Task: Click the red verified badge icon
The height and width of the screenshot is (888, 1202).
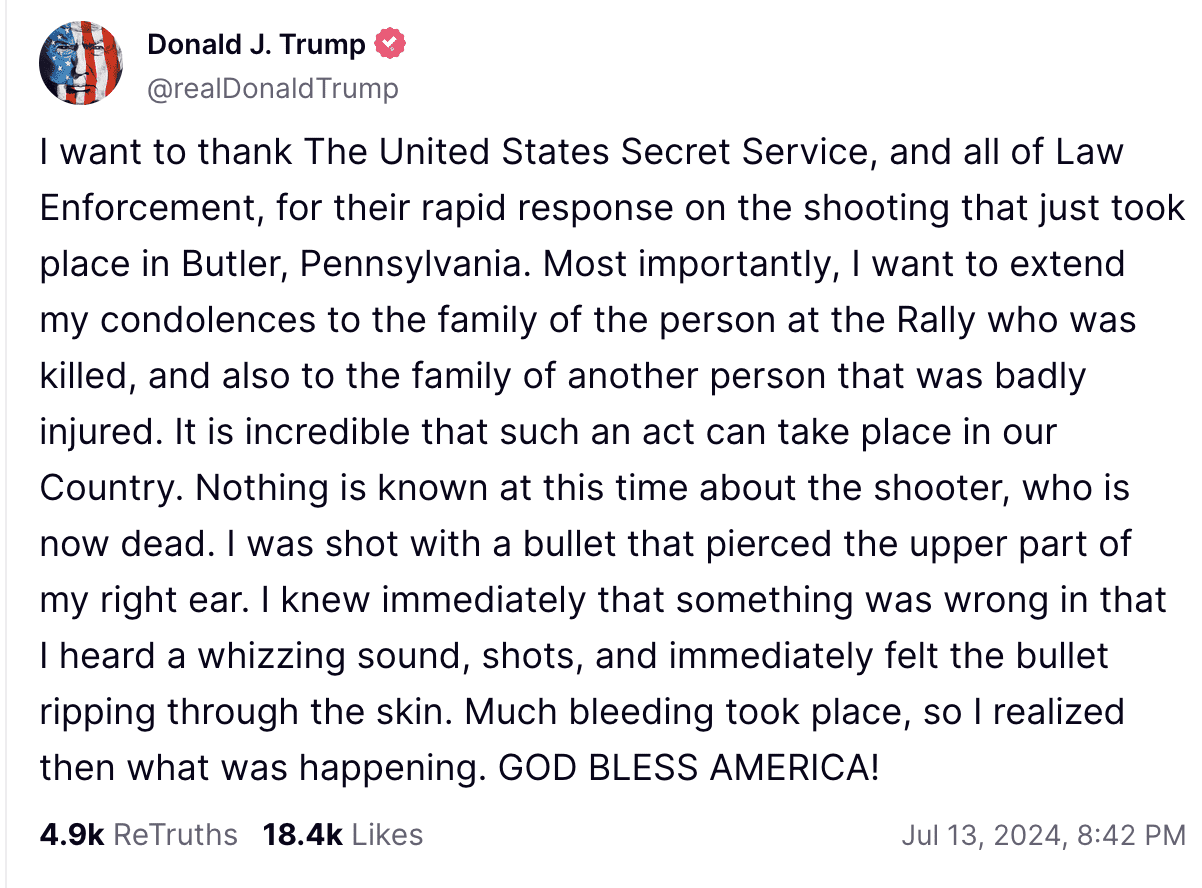Action: click(x=389, y=45)
